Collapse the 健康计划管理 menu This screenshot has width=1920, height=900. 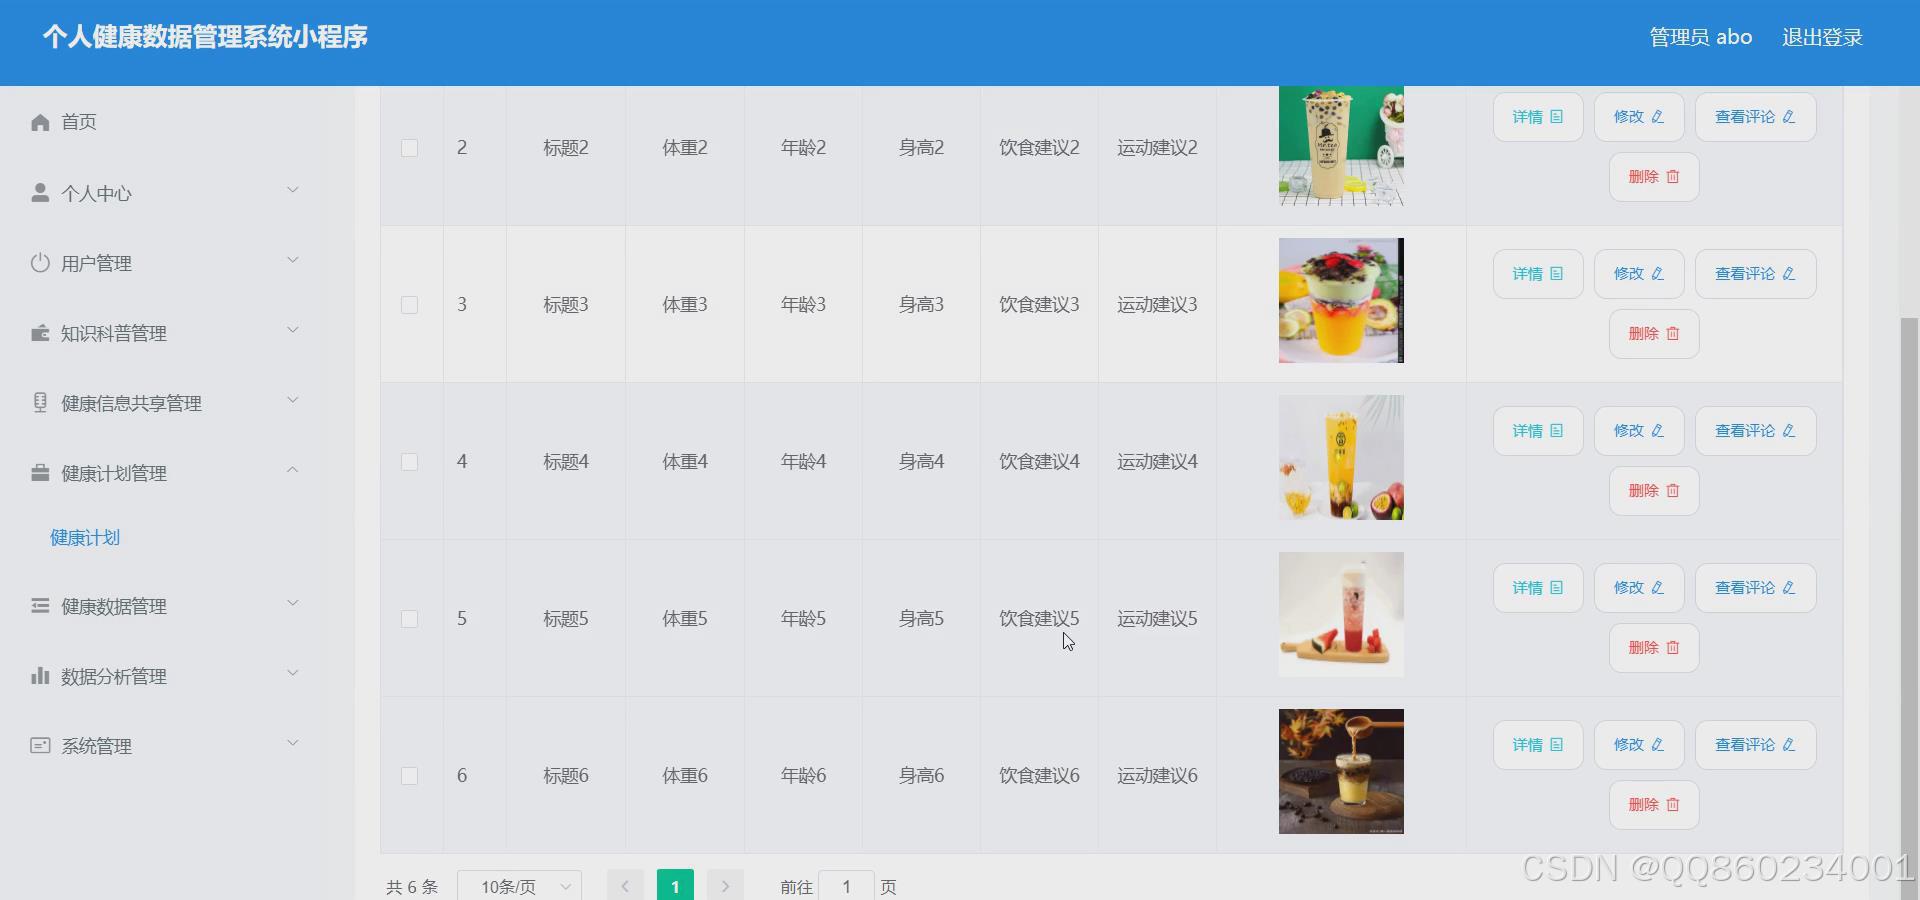point(291,470)
